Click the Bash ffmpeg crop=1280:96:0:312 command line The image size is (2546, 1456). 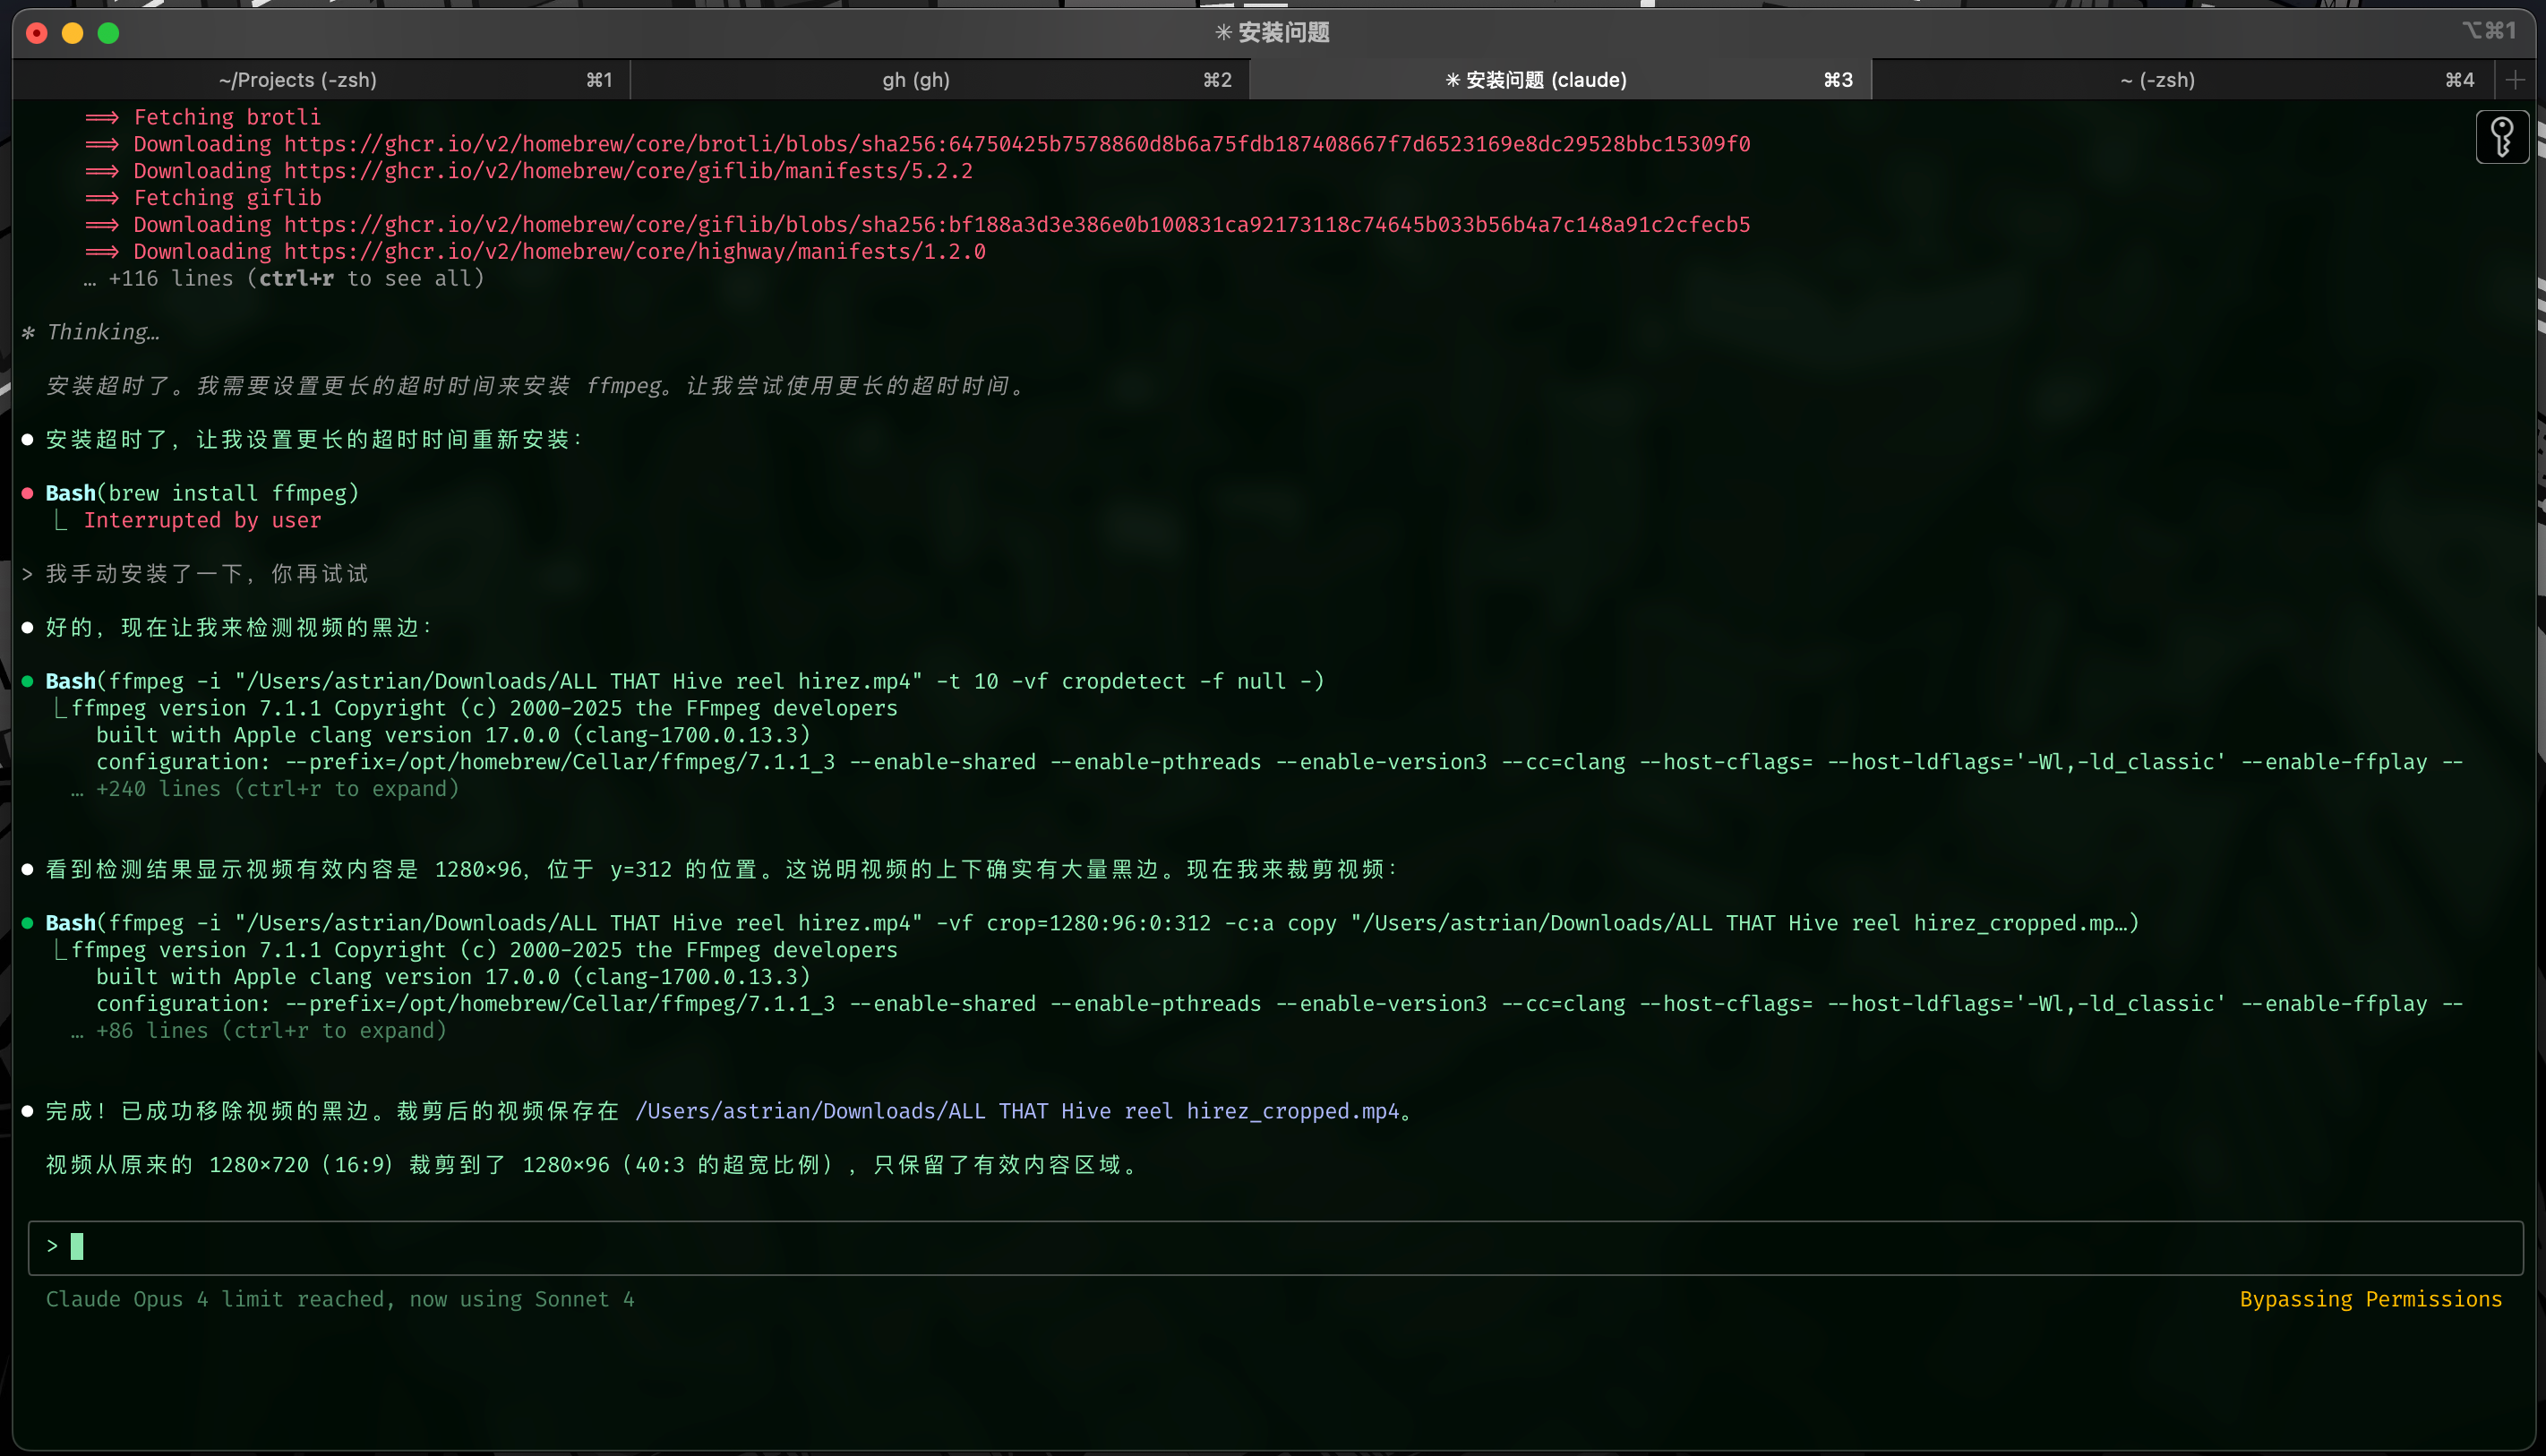click(x=1092, y=923)
